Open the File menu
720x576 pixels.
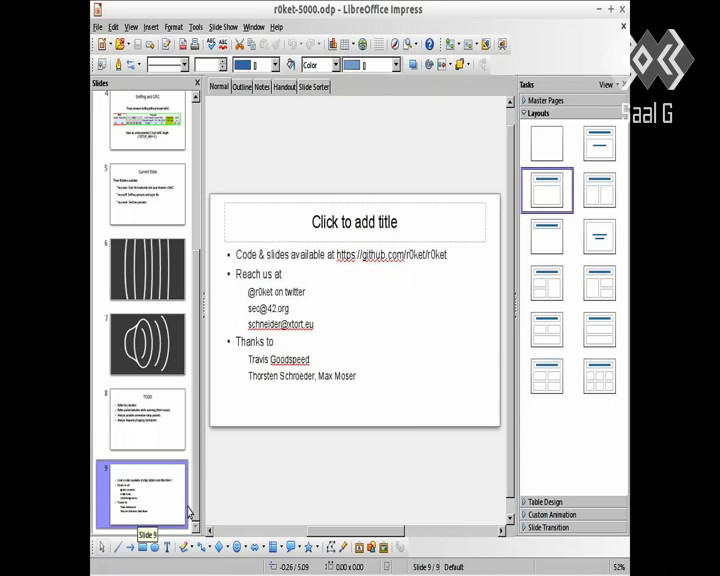[x=98, y=27]
